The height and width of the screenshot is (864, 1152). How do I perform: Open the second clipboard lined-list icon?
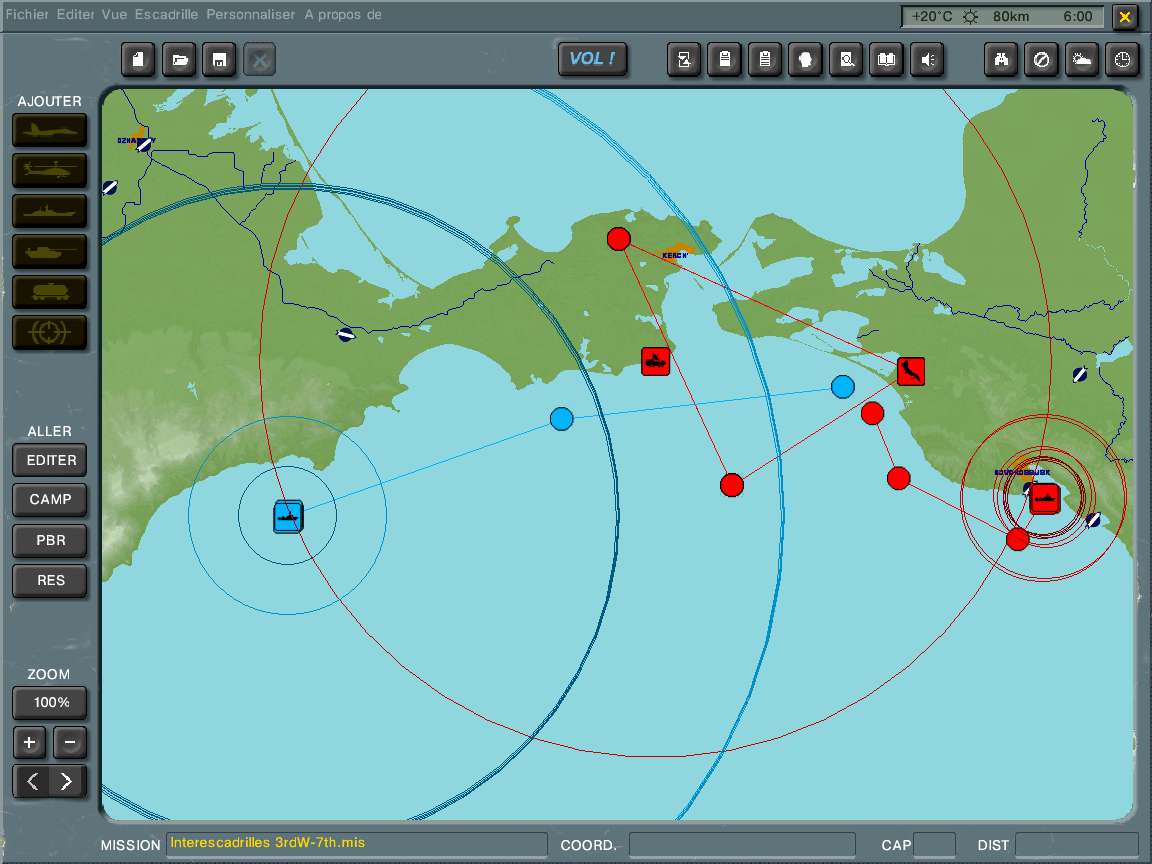point(765,60)
